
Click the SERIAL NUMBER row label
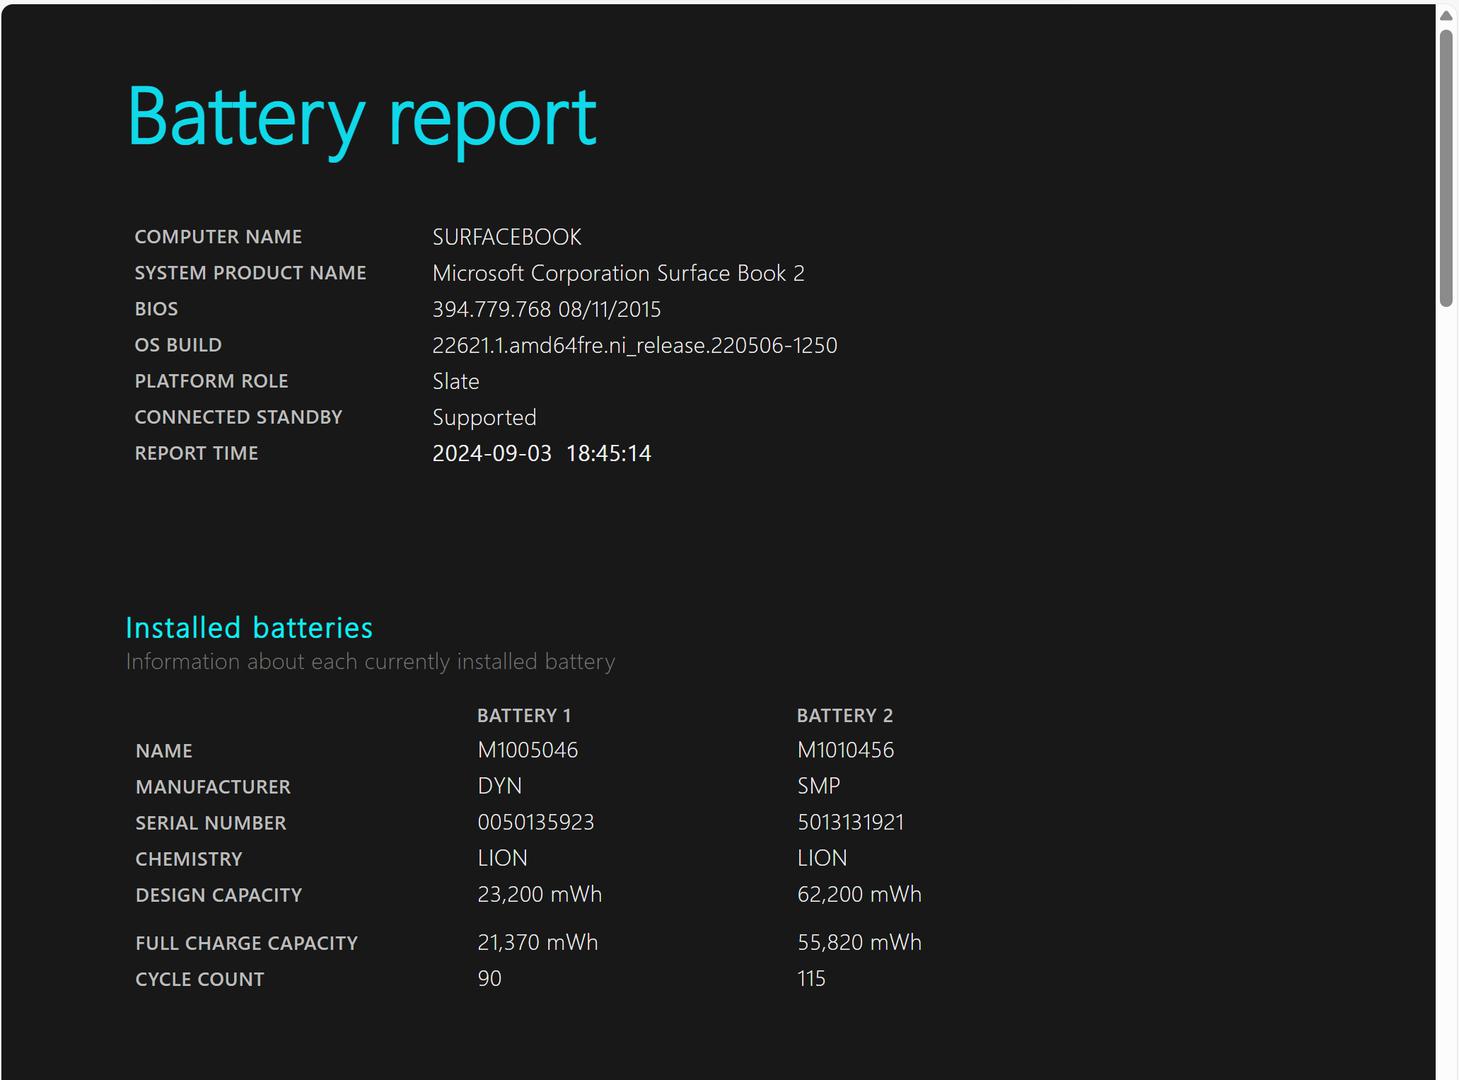coord(211,823)
